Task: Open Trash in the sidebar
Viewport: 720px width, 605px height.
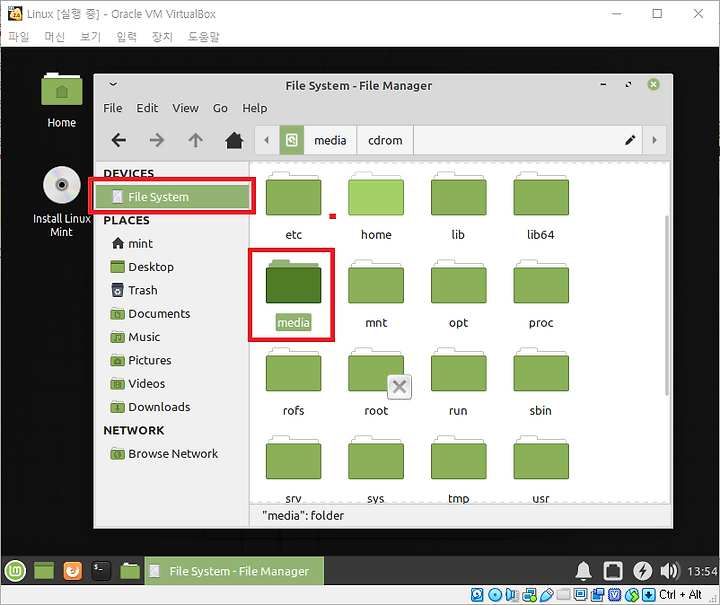Action: 172,291
